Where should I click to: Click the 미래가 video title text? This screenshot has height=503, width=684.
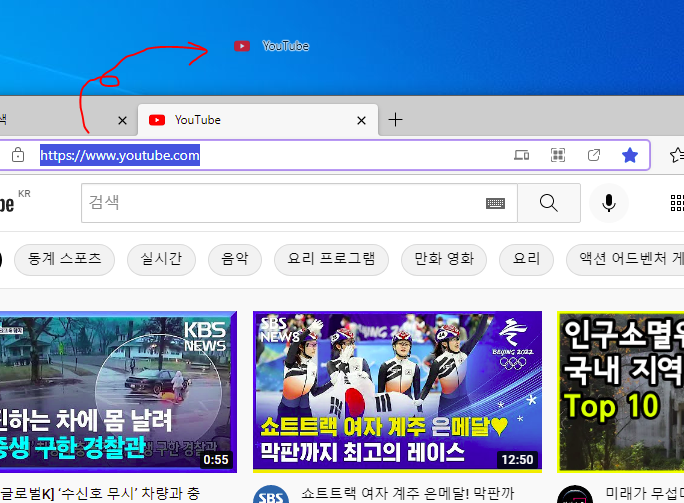pos(644,493)
